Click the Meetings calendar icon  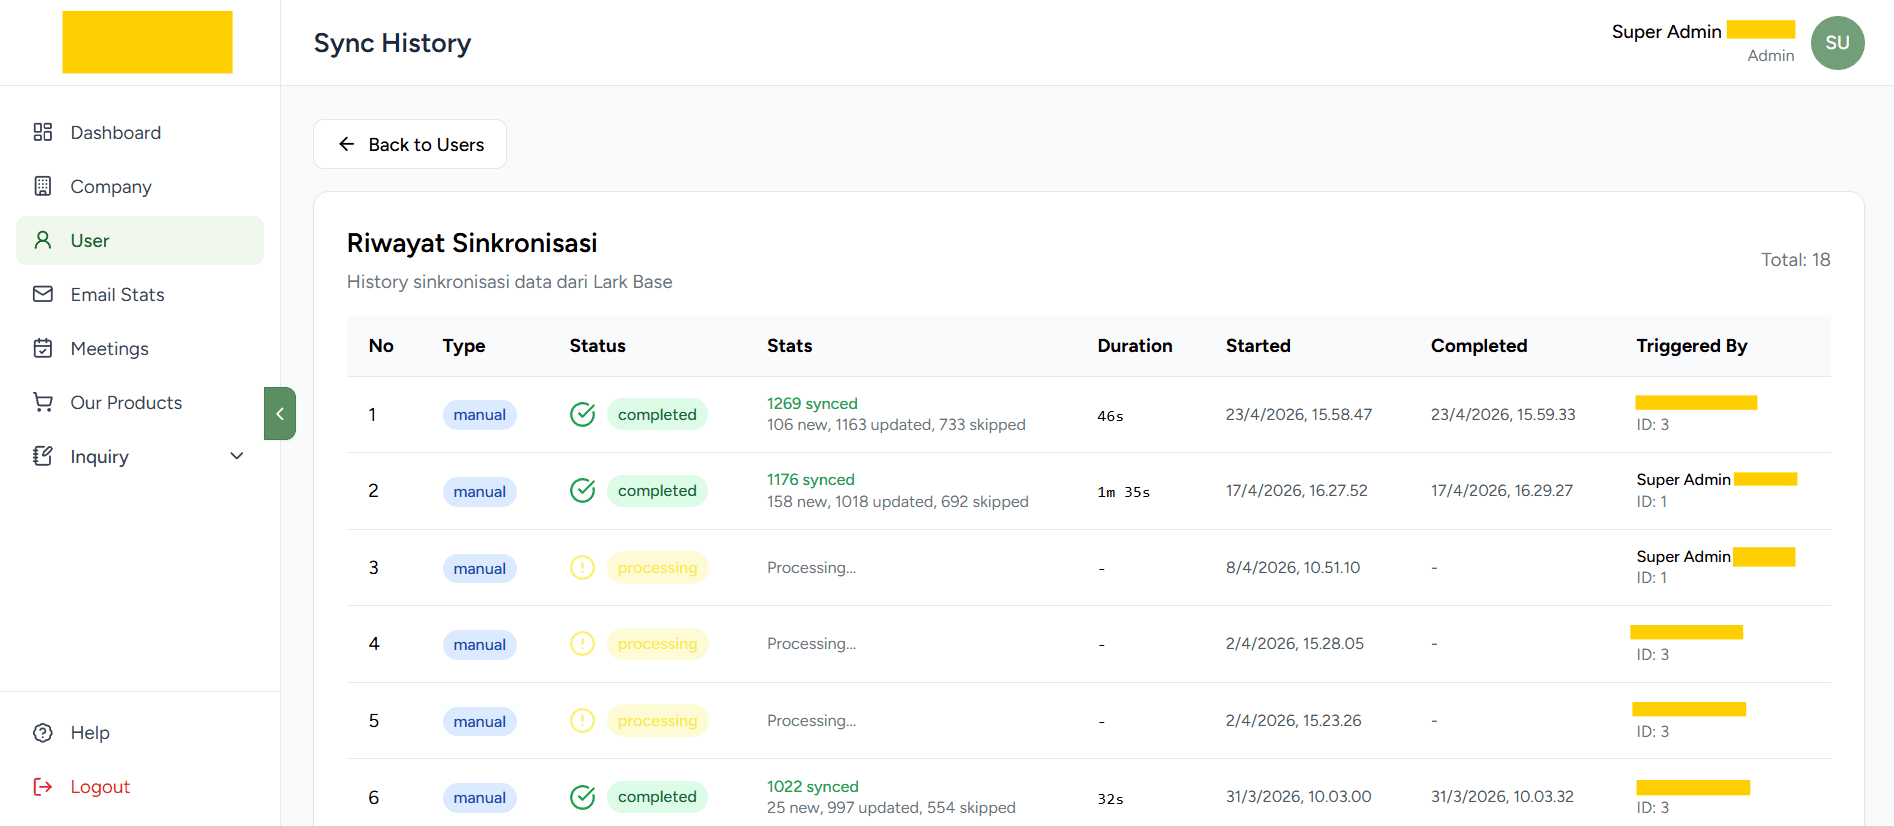[x=42, y=348]
